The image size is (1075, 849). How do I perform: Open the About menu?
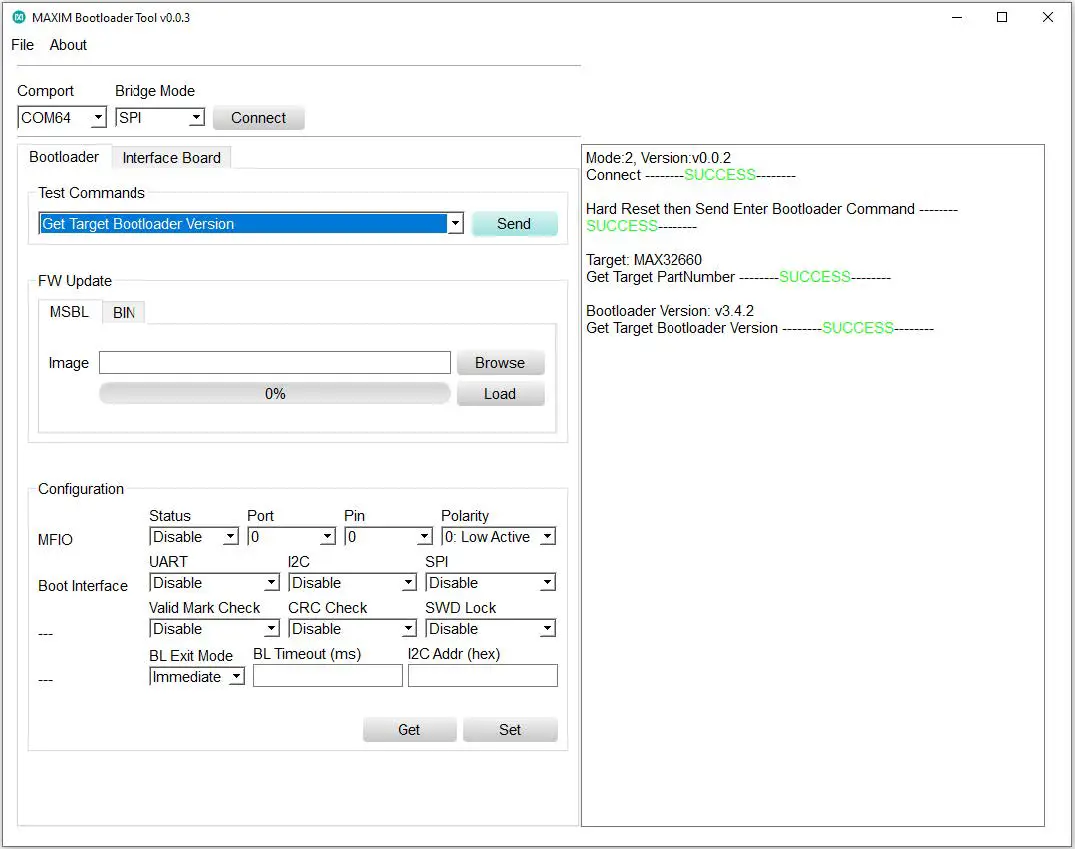[67, 44]
